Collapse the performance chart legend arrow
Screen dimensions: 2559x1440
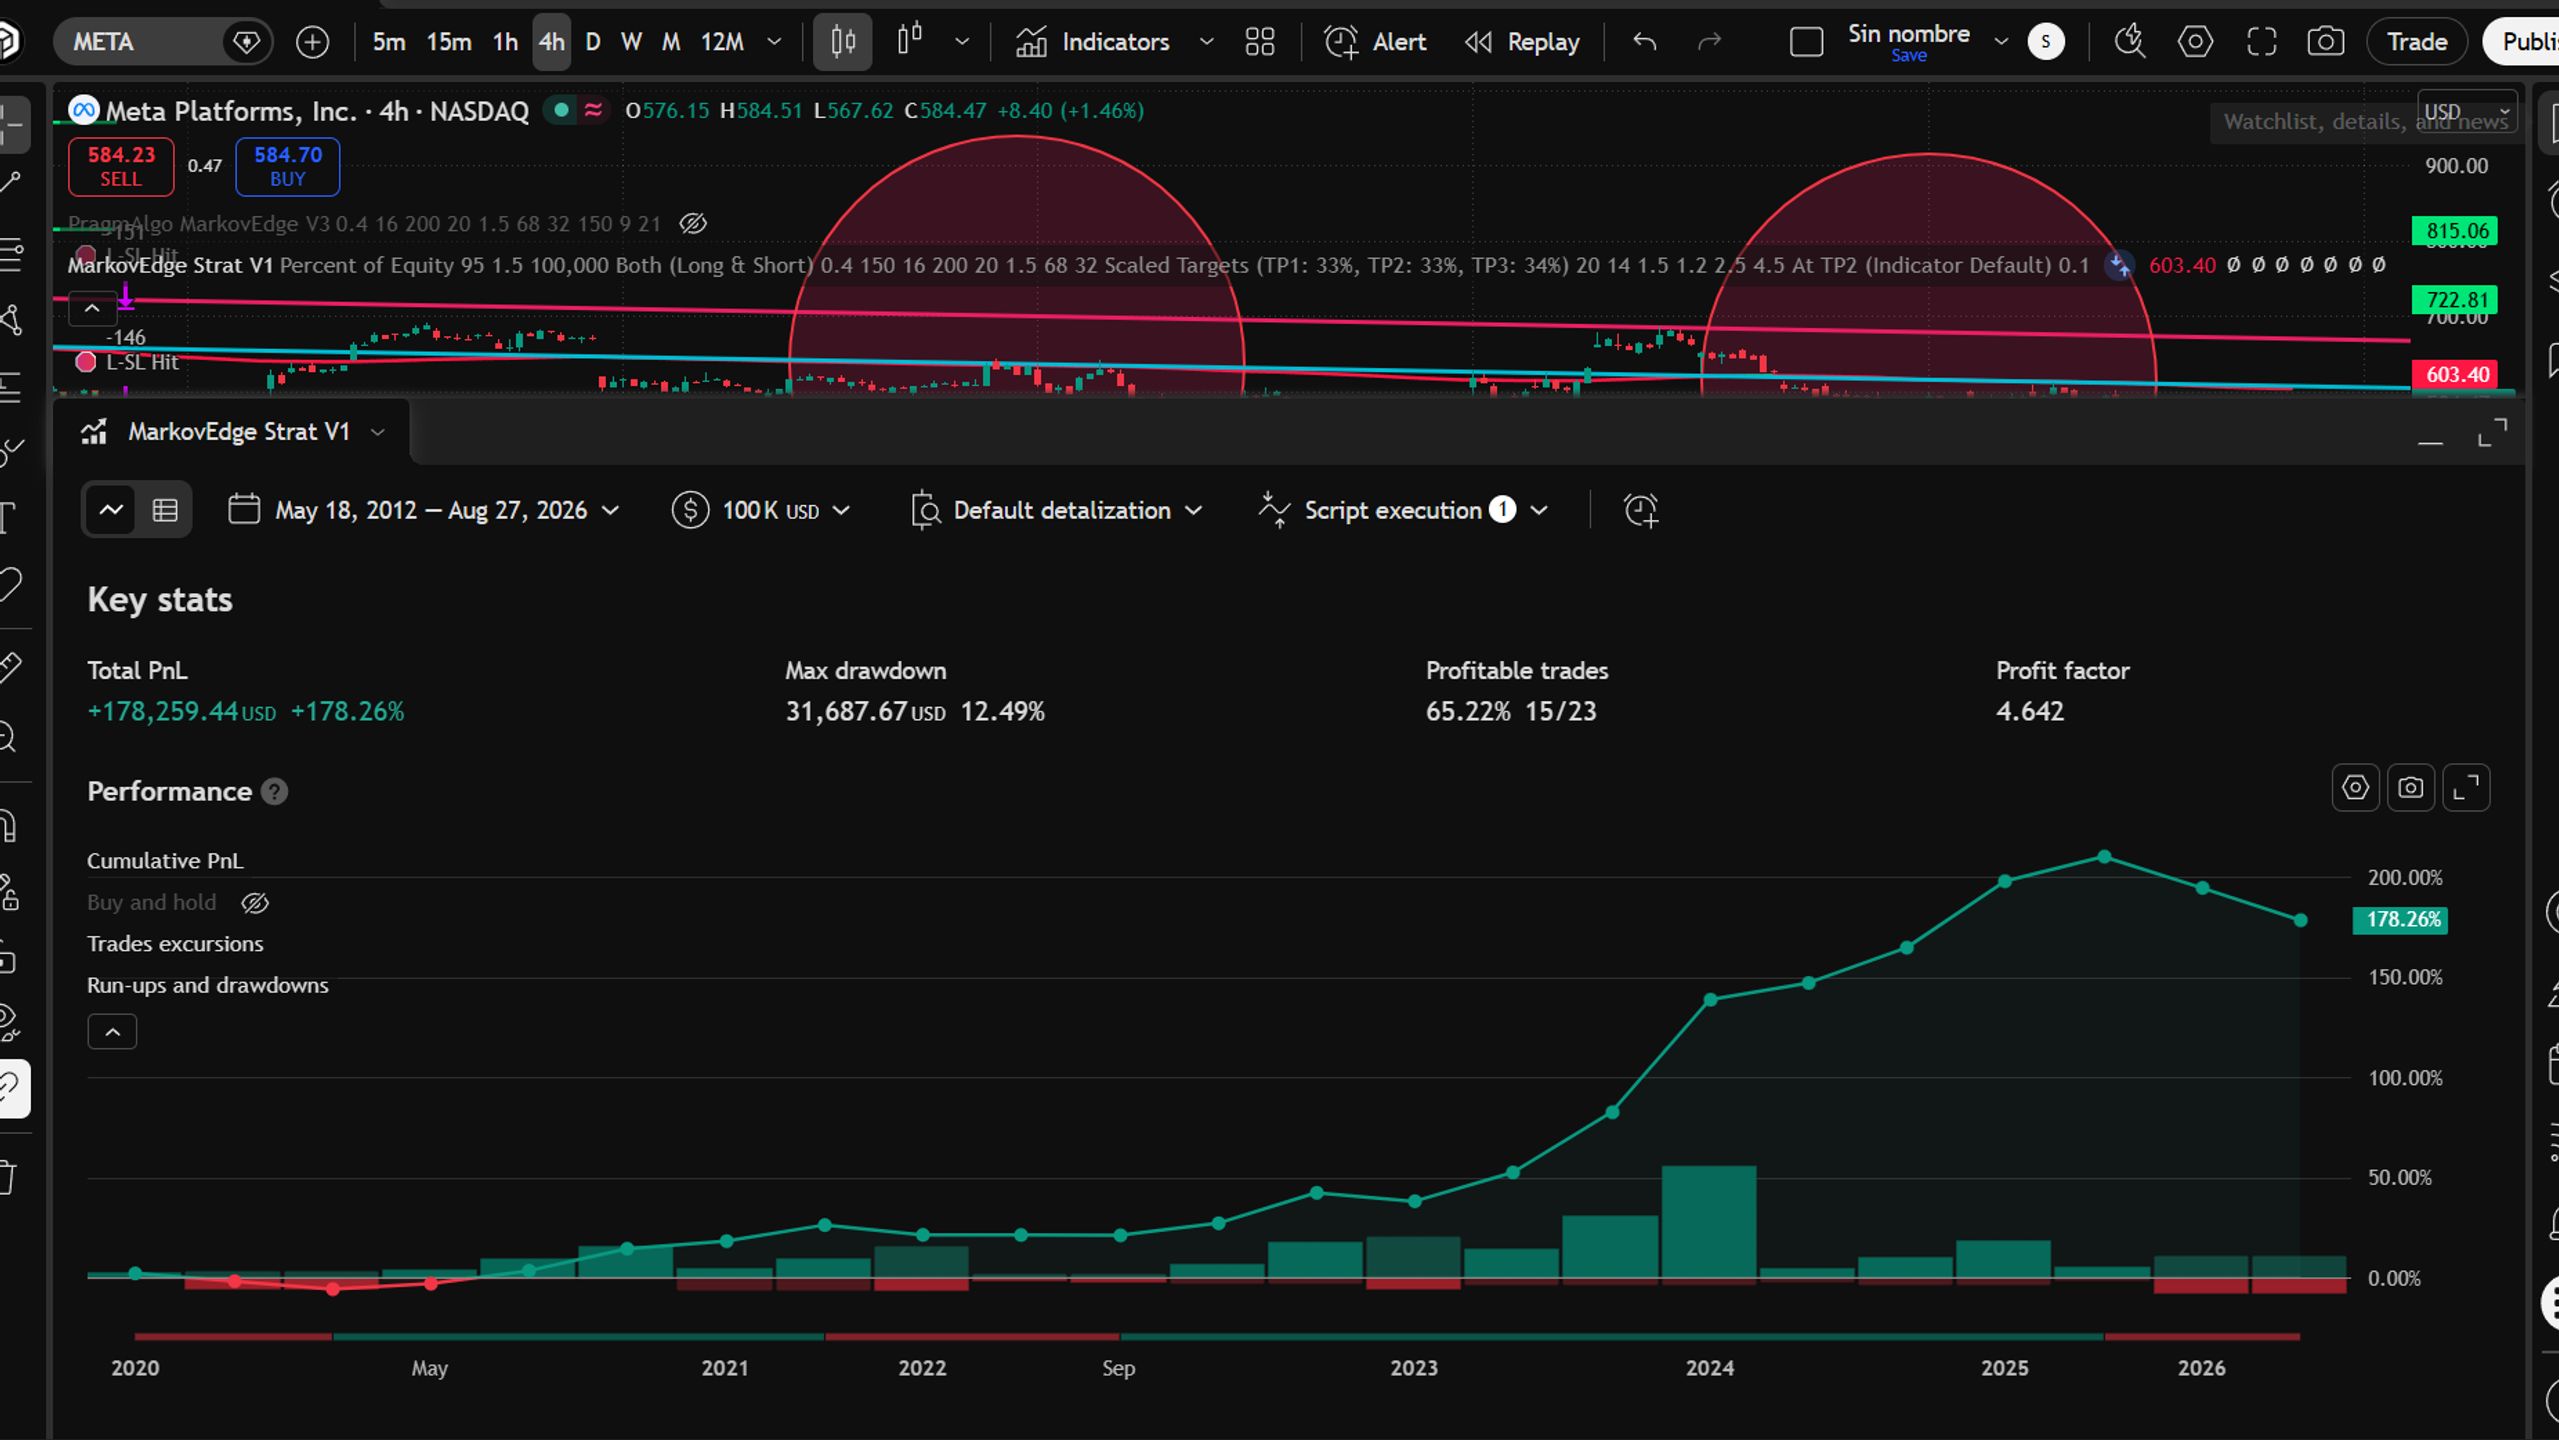(112, 1032)
